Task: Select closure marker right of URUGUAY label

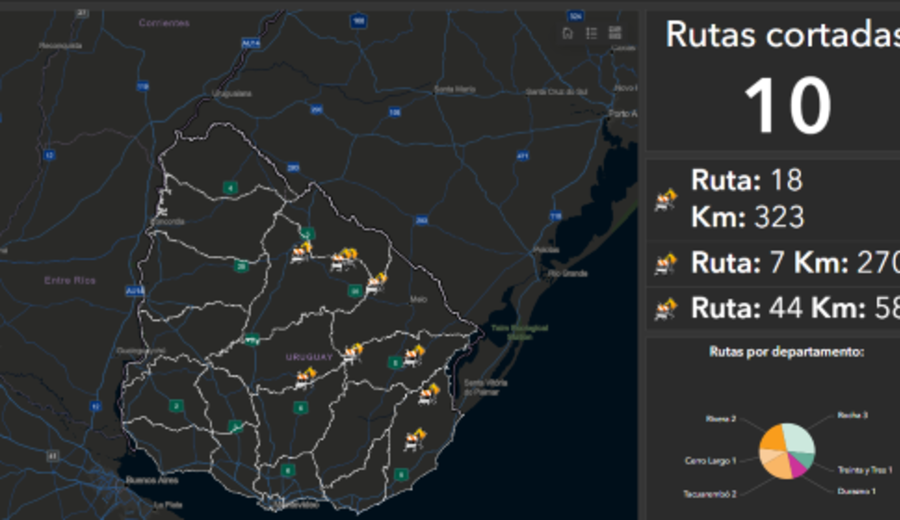Action: point(353,352)
